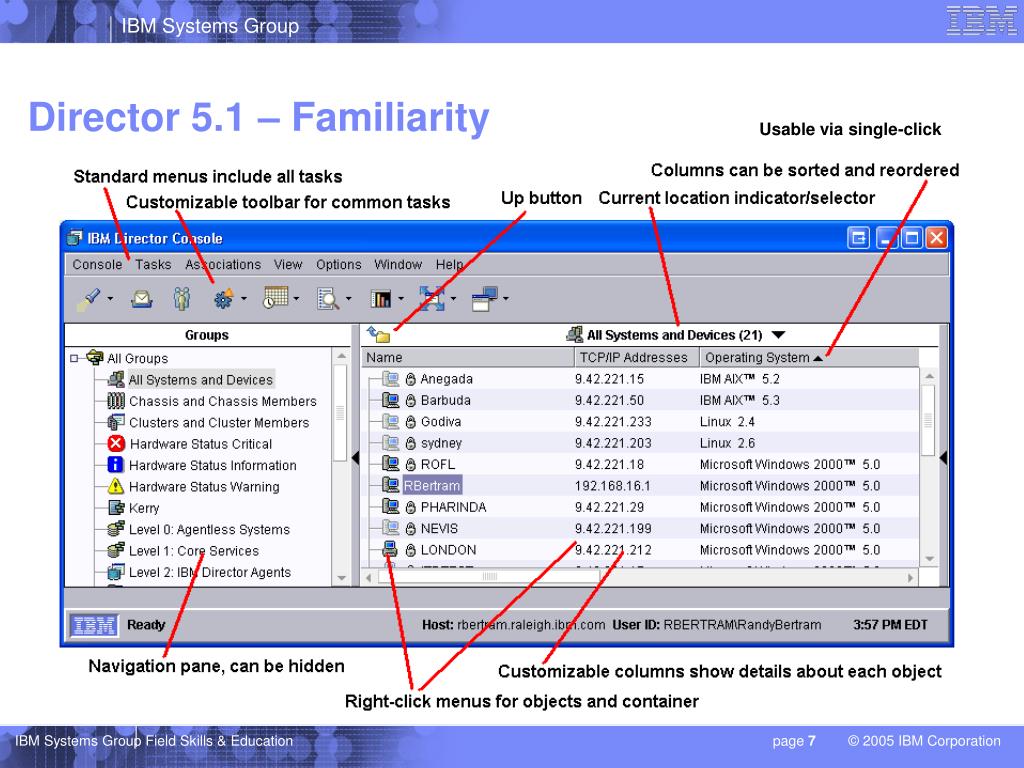Screen dimensions: 1024x768
Task: Select the RBertram system name
Action: [432, 486]
